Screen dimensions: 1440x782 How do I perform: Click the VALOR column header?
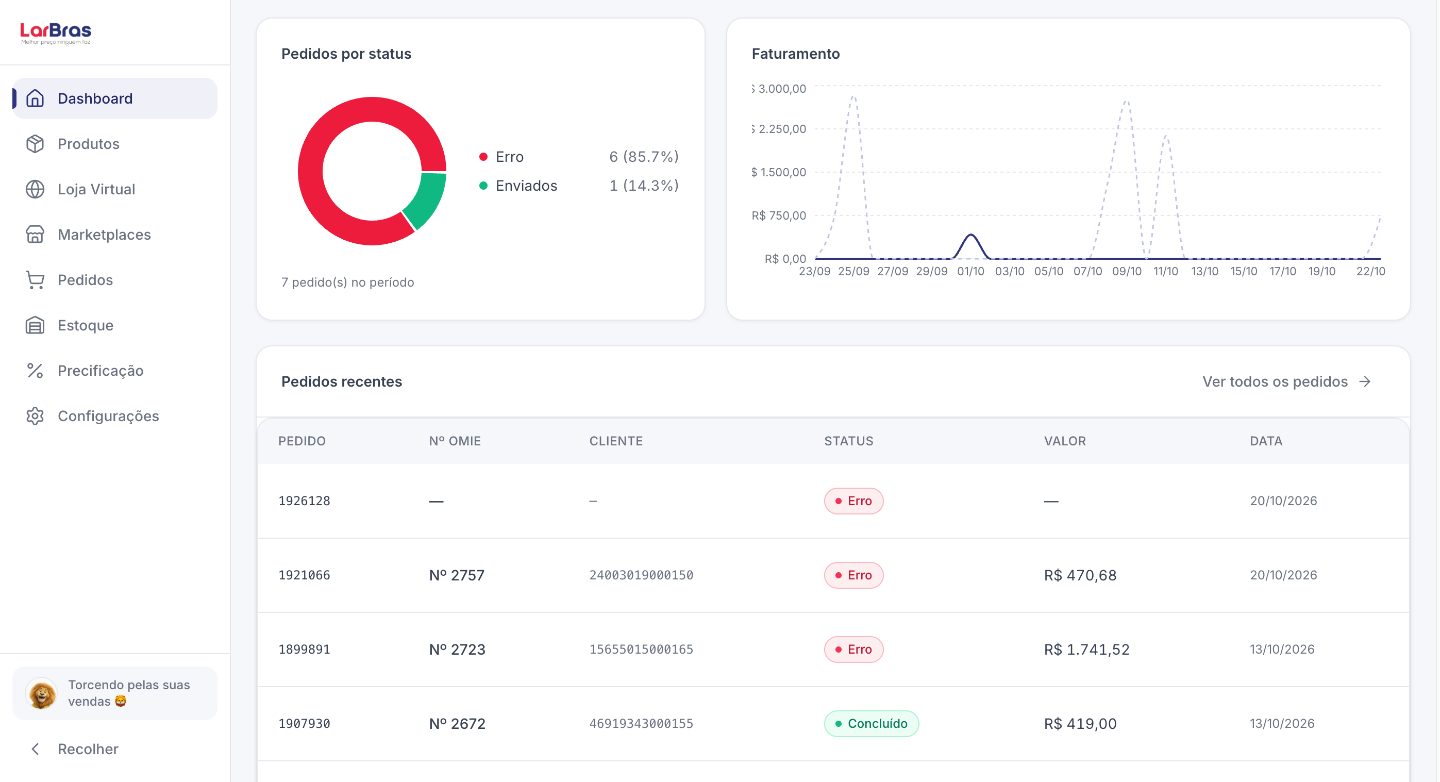tap(1065, 441)
